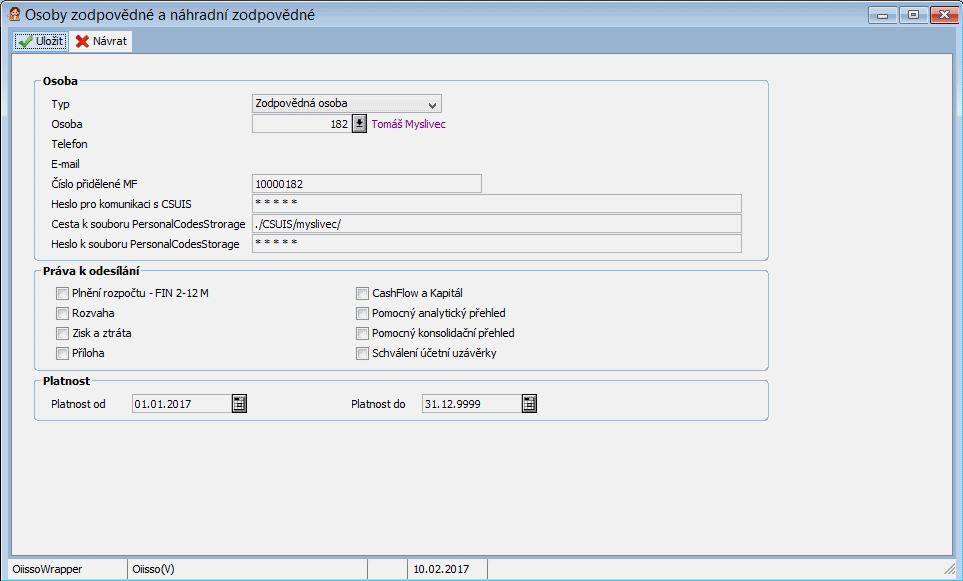Click the Heslo pro komunikaci s CSUIS field

tap(496, 204)
